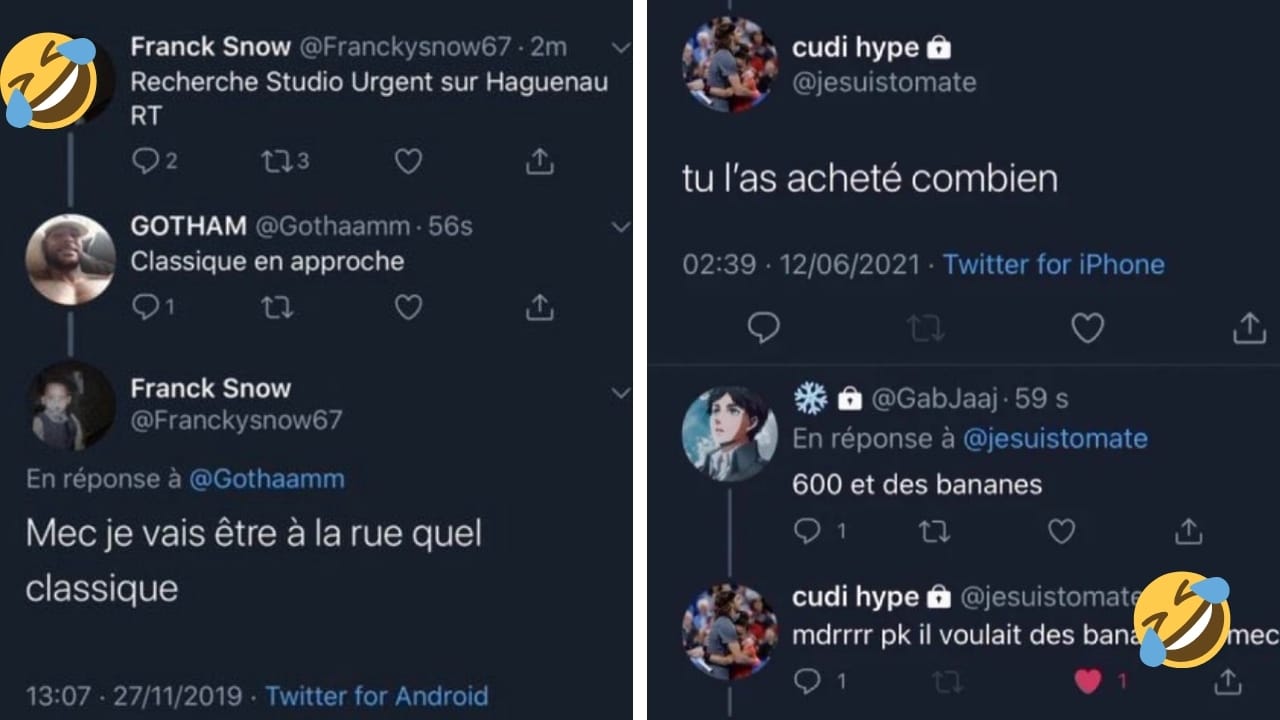Screen dimensions: 1280x720
Task: Open the @Gothaamm mention in reply header
Action: (266, 479)
